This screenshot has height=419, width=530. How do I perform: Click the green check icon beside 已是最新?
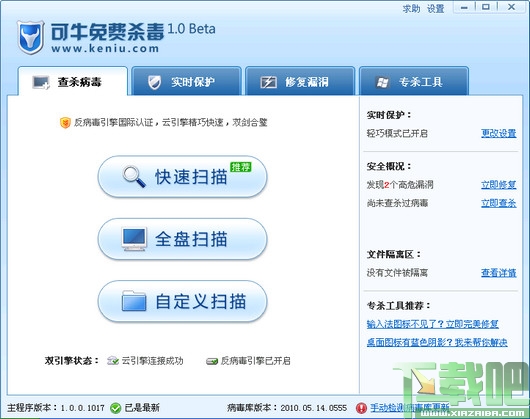(115, 408)
